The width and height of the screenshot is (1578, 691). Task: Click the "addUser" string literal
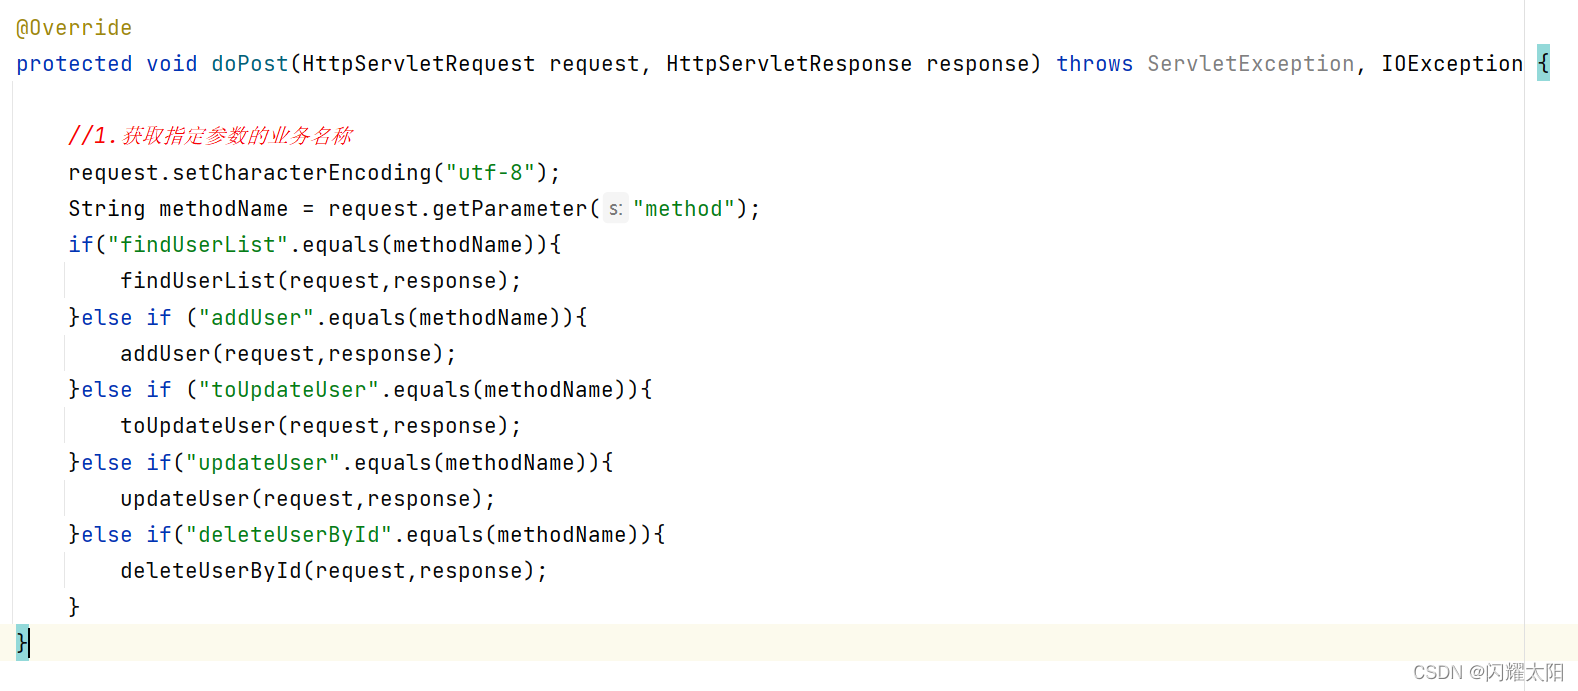click(x=256, y=318)
